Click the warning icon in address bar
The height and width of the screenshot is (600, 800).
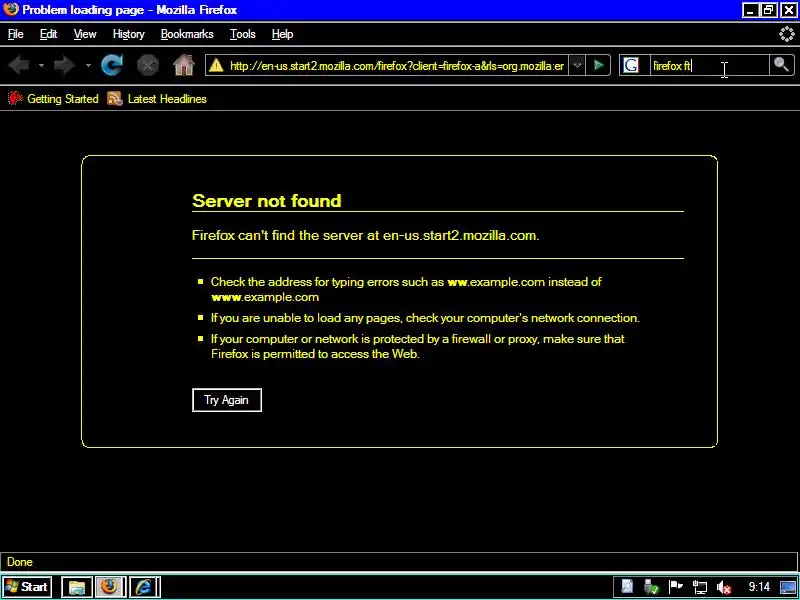click(x=216, y=65)
